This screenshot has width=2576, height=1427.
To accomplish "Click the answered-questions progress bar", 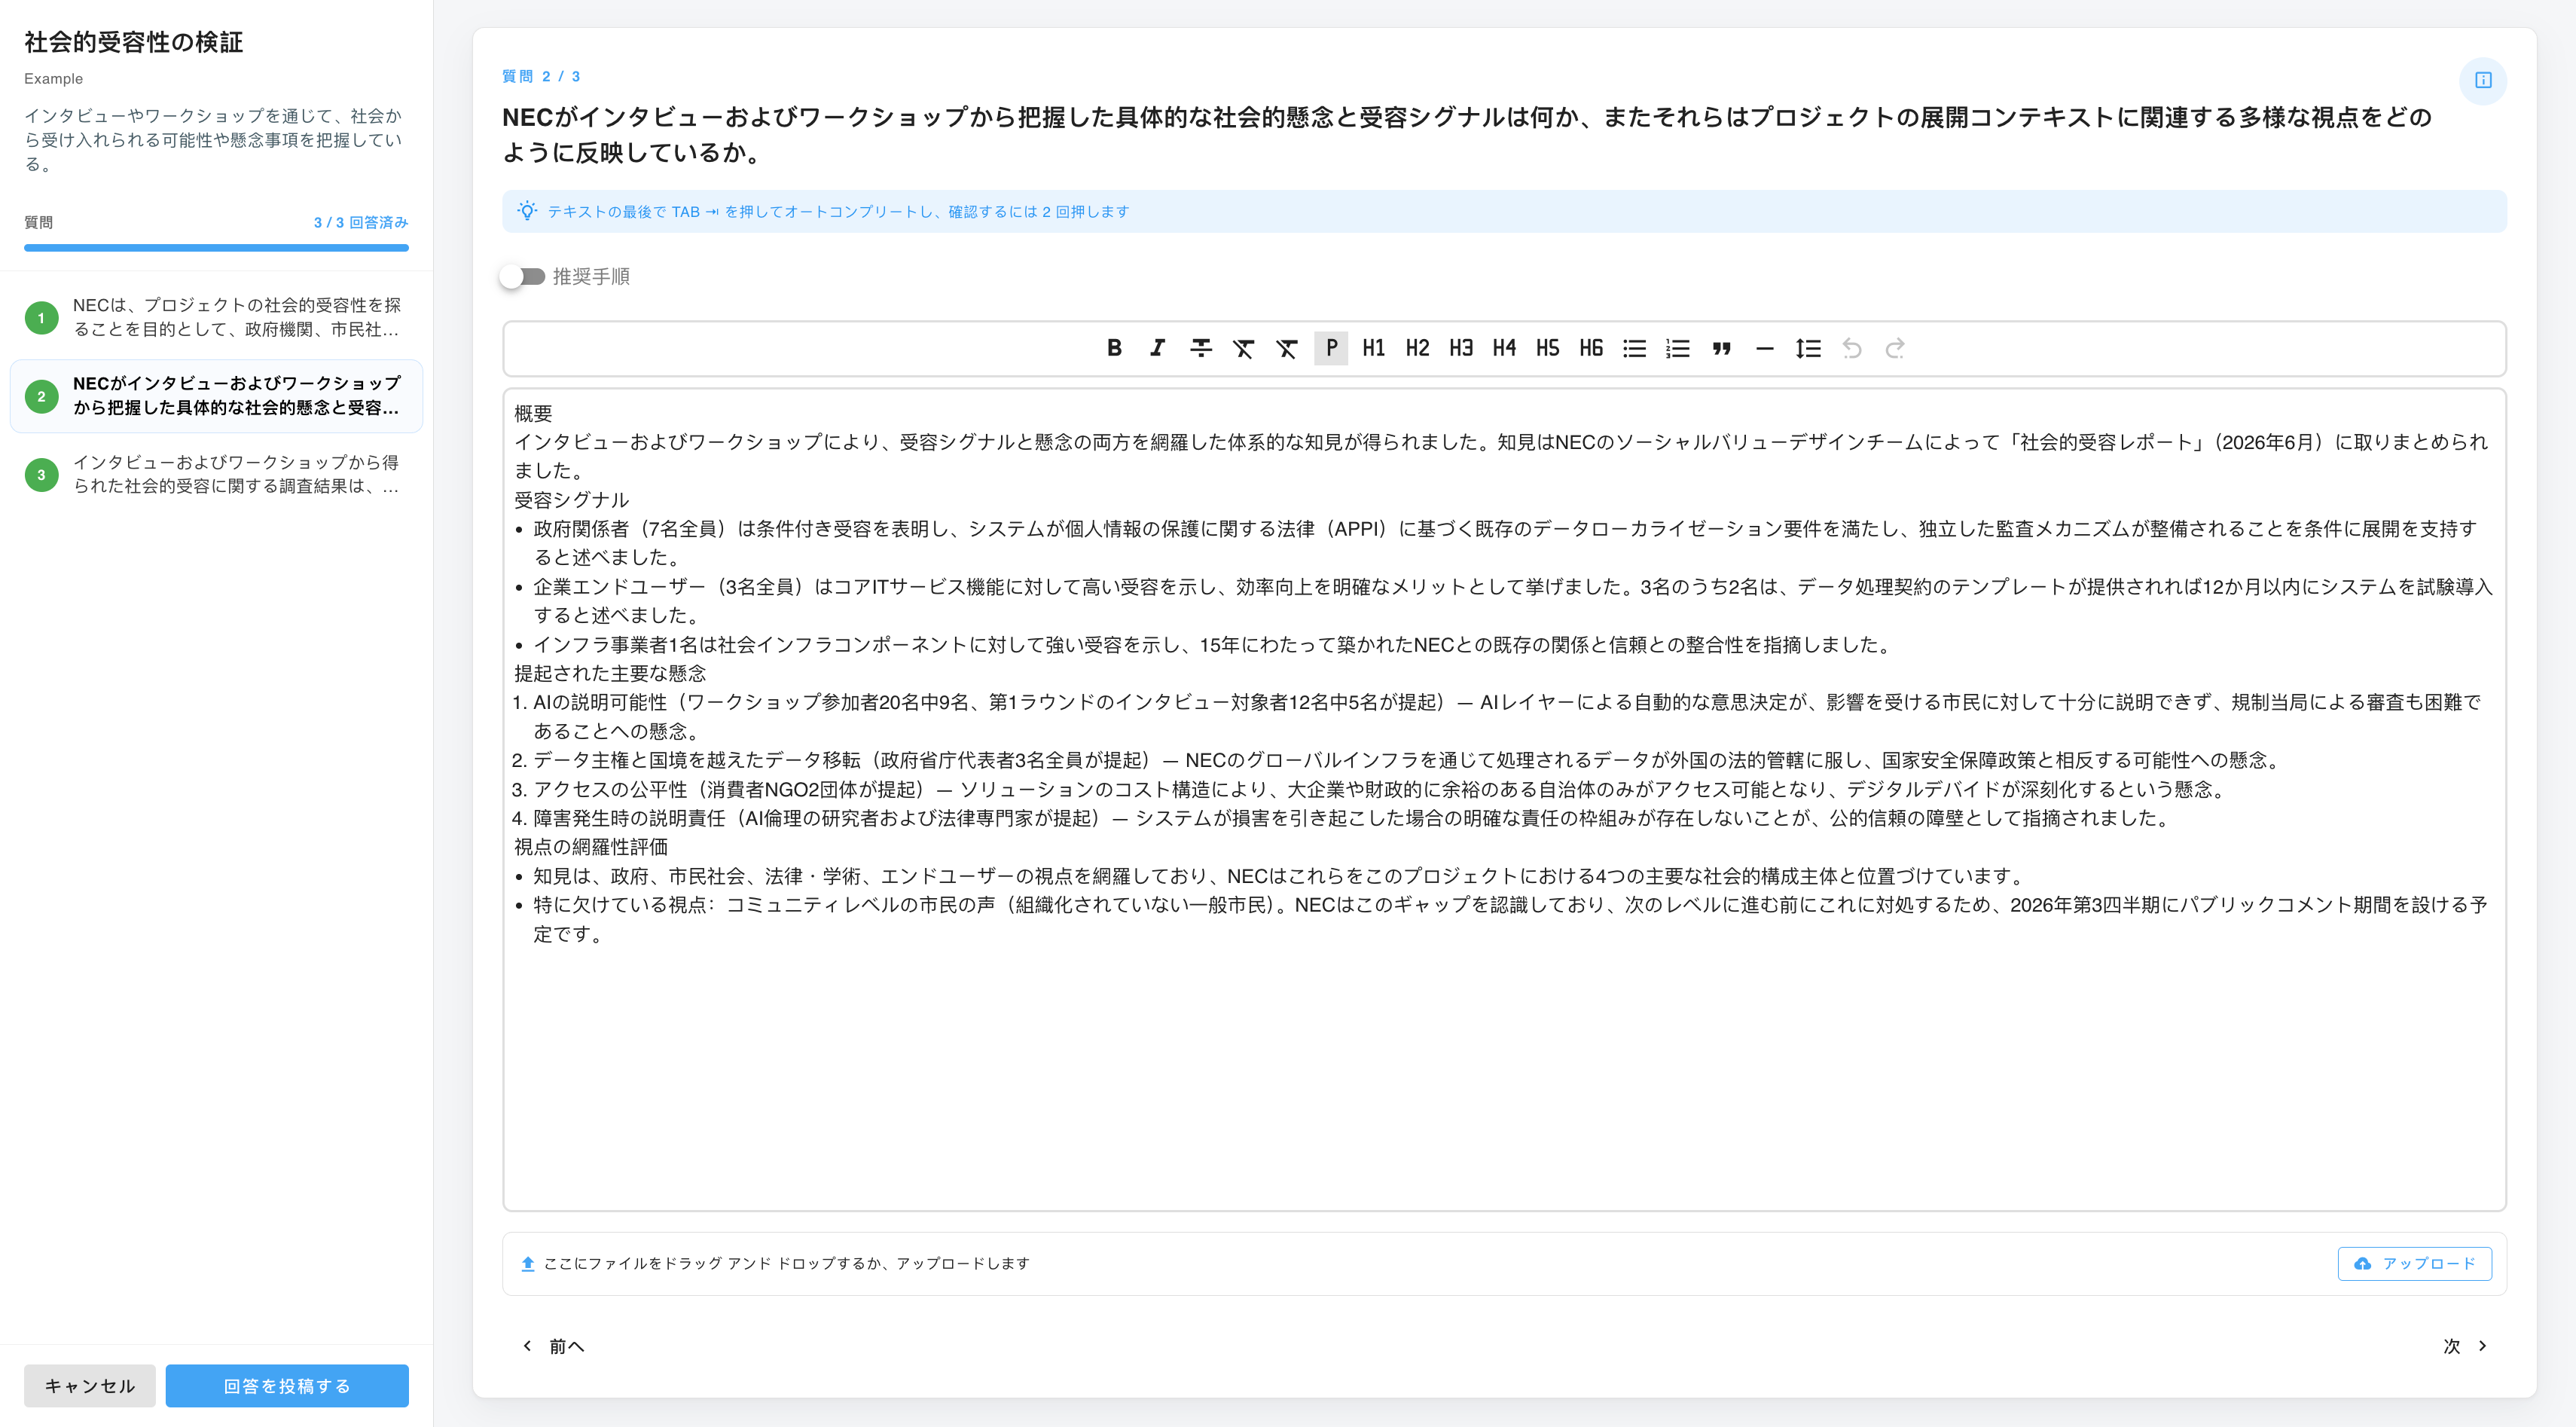I will [x=216, y=247].
